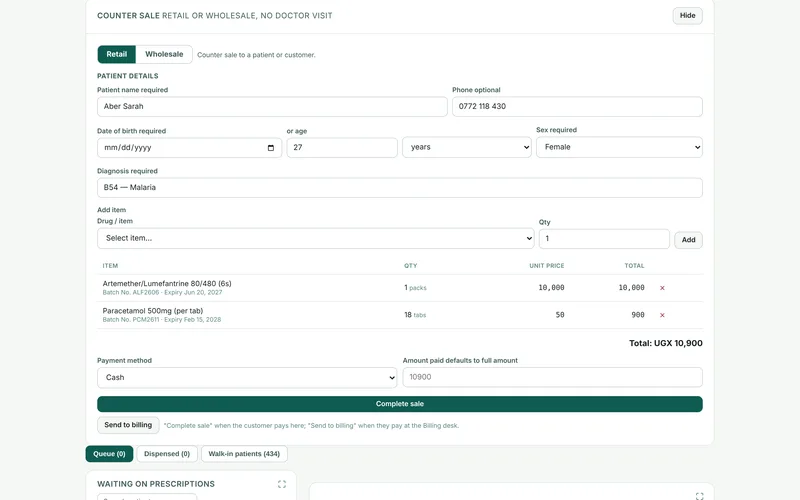Open the Payment method dropdown showing Cash
The height and width of the screenshot is (500, 800).
247,378
